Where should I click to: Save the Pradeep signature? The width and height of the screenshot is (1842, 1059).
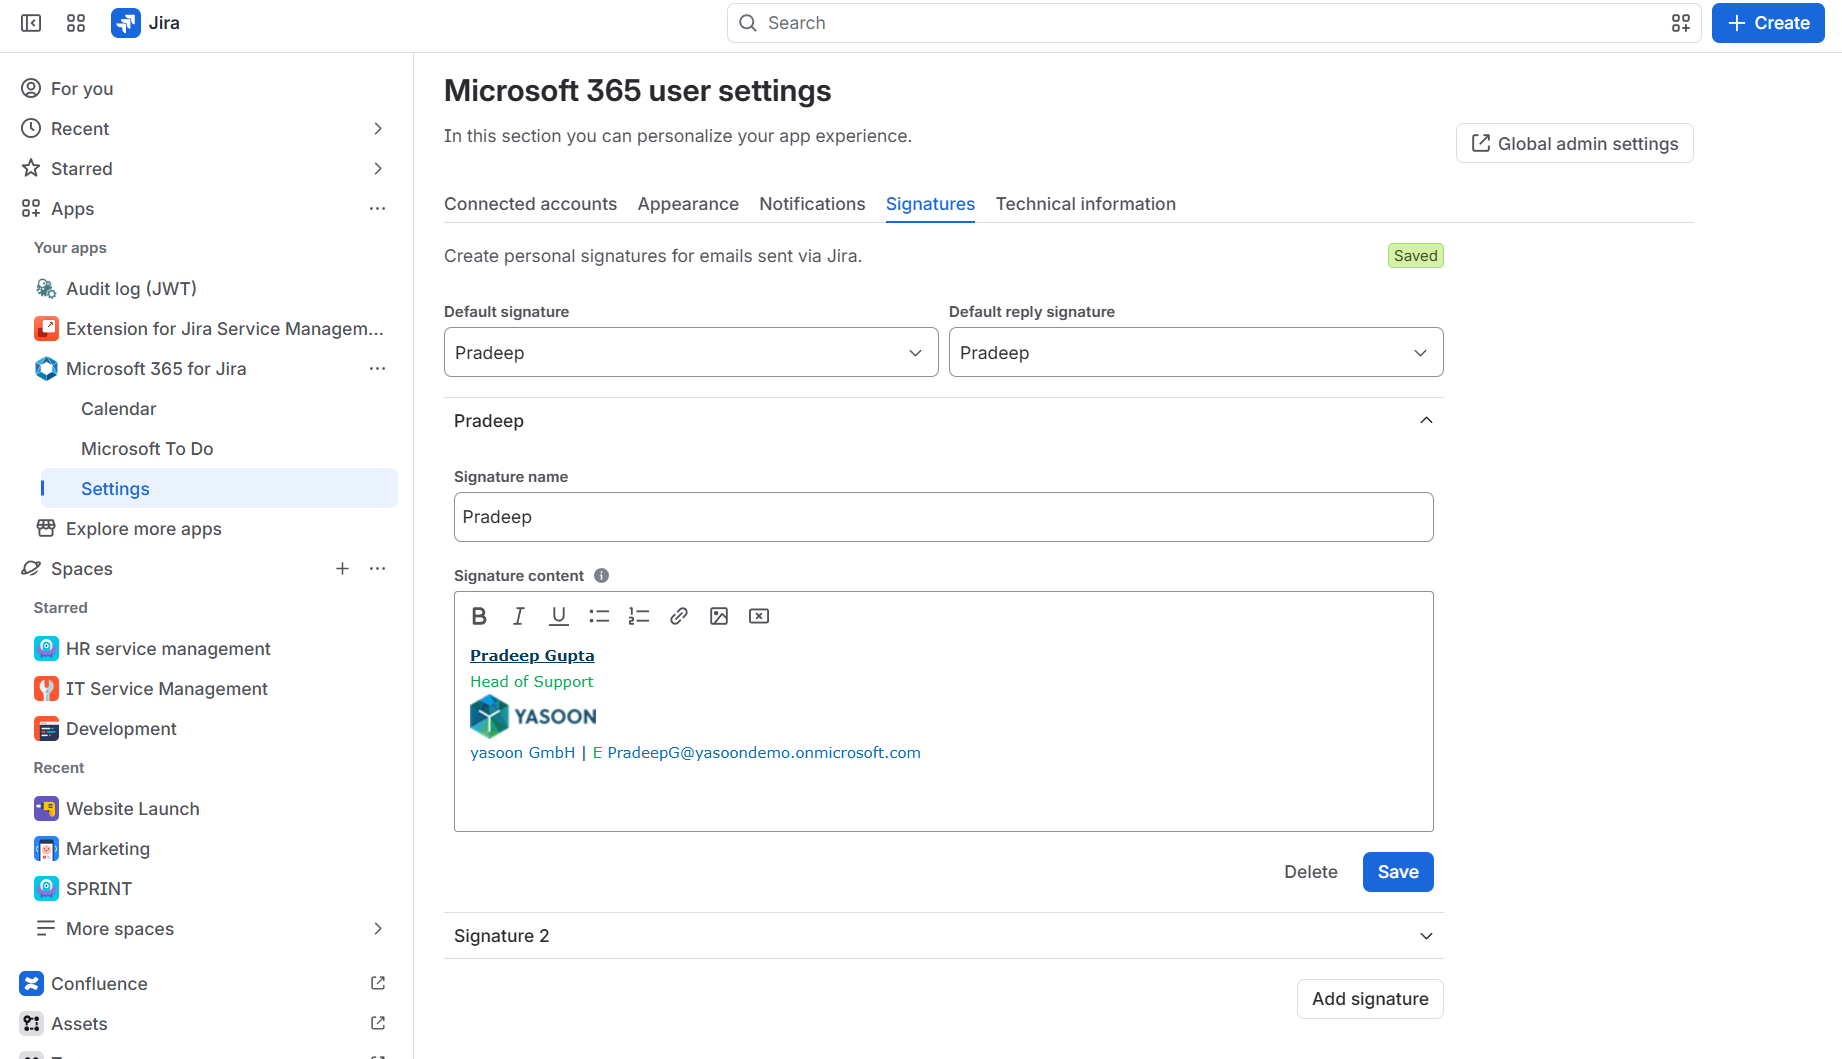point(1397,872)
